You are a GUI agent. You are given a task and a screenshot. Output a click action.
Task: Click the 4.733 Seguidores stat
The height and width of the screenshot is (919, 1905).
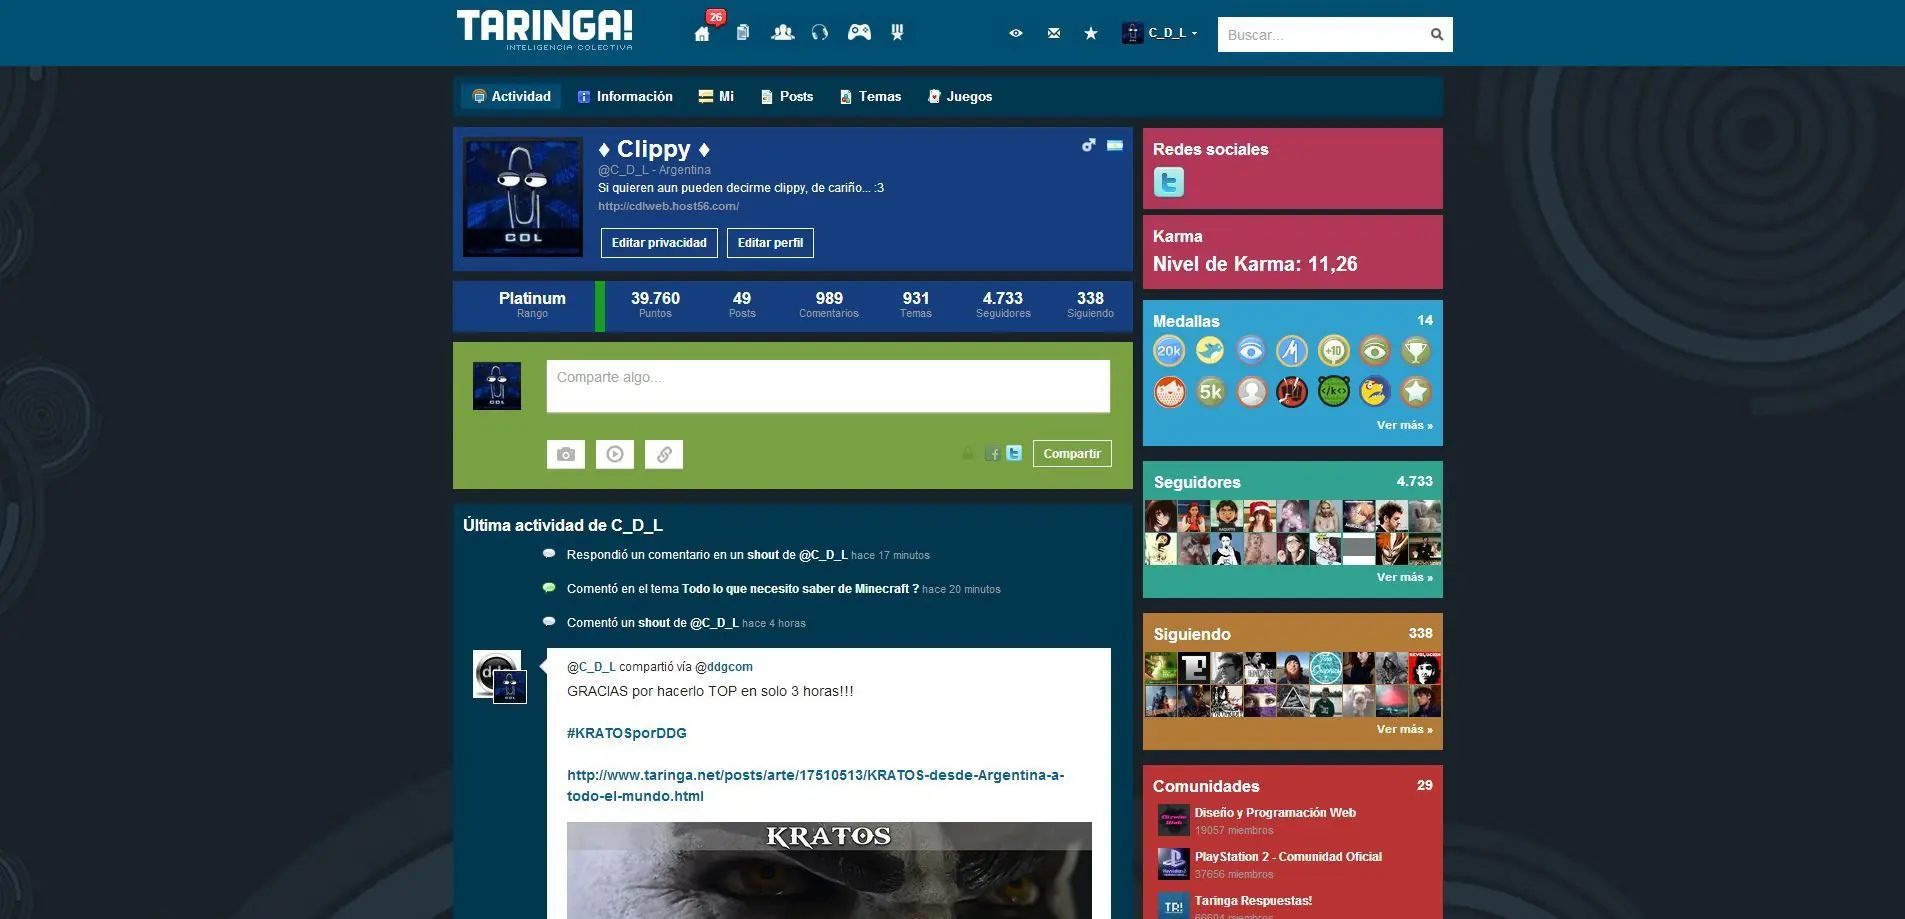1003,305
